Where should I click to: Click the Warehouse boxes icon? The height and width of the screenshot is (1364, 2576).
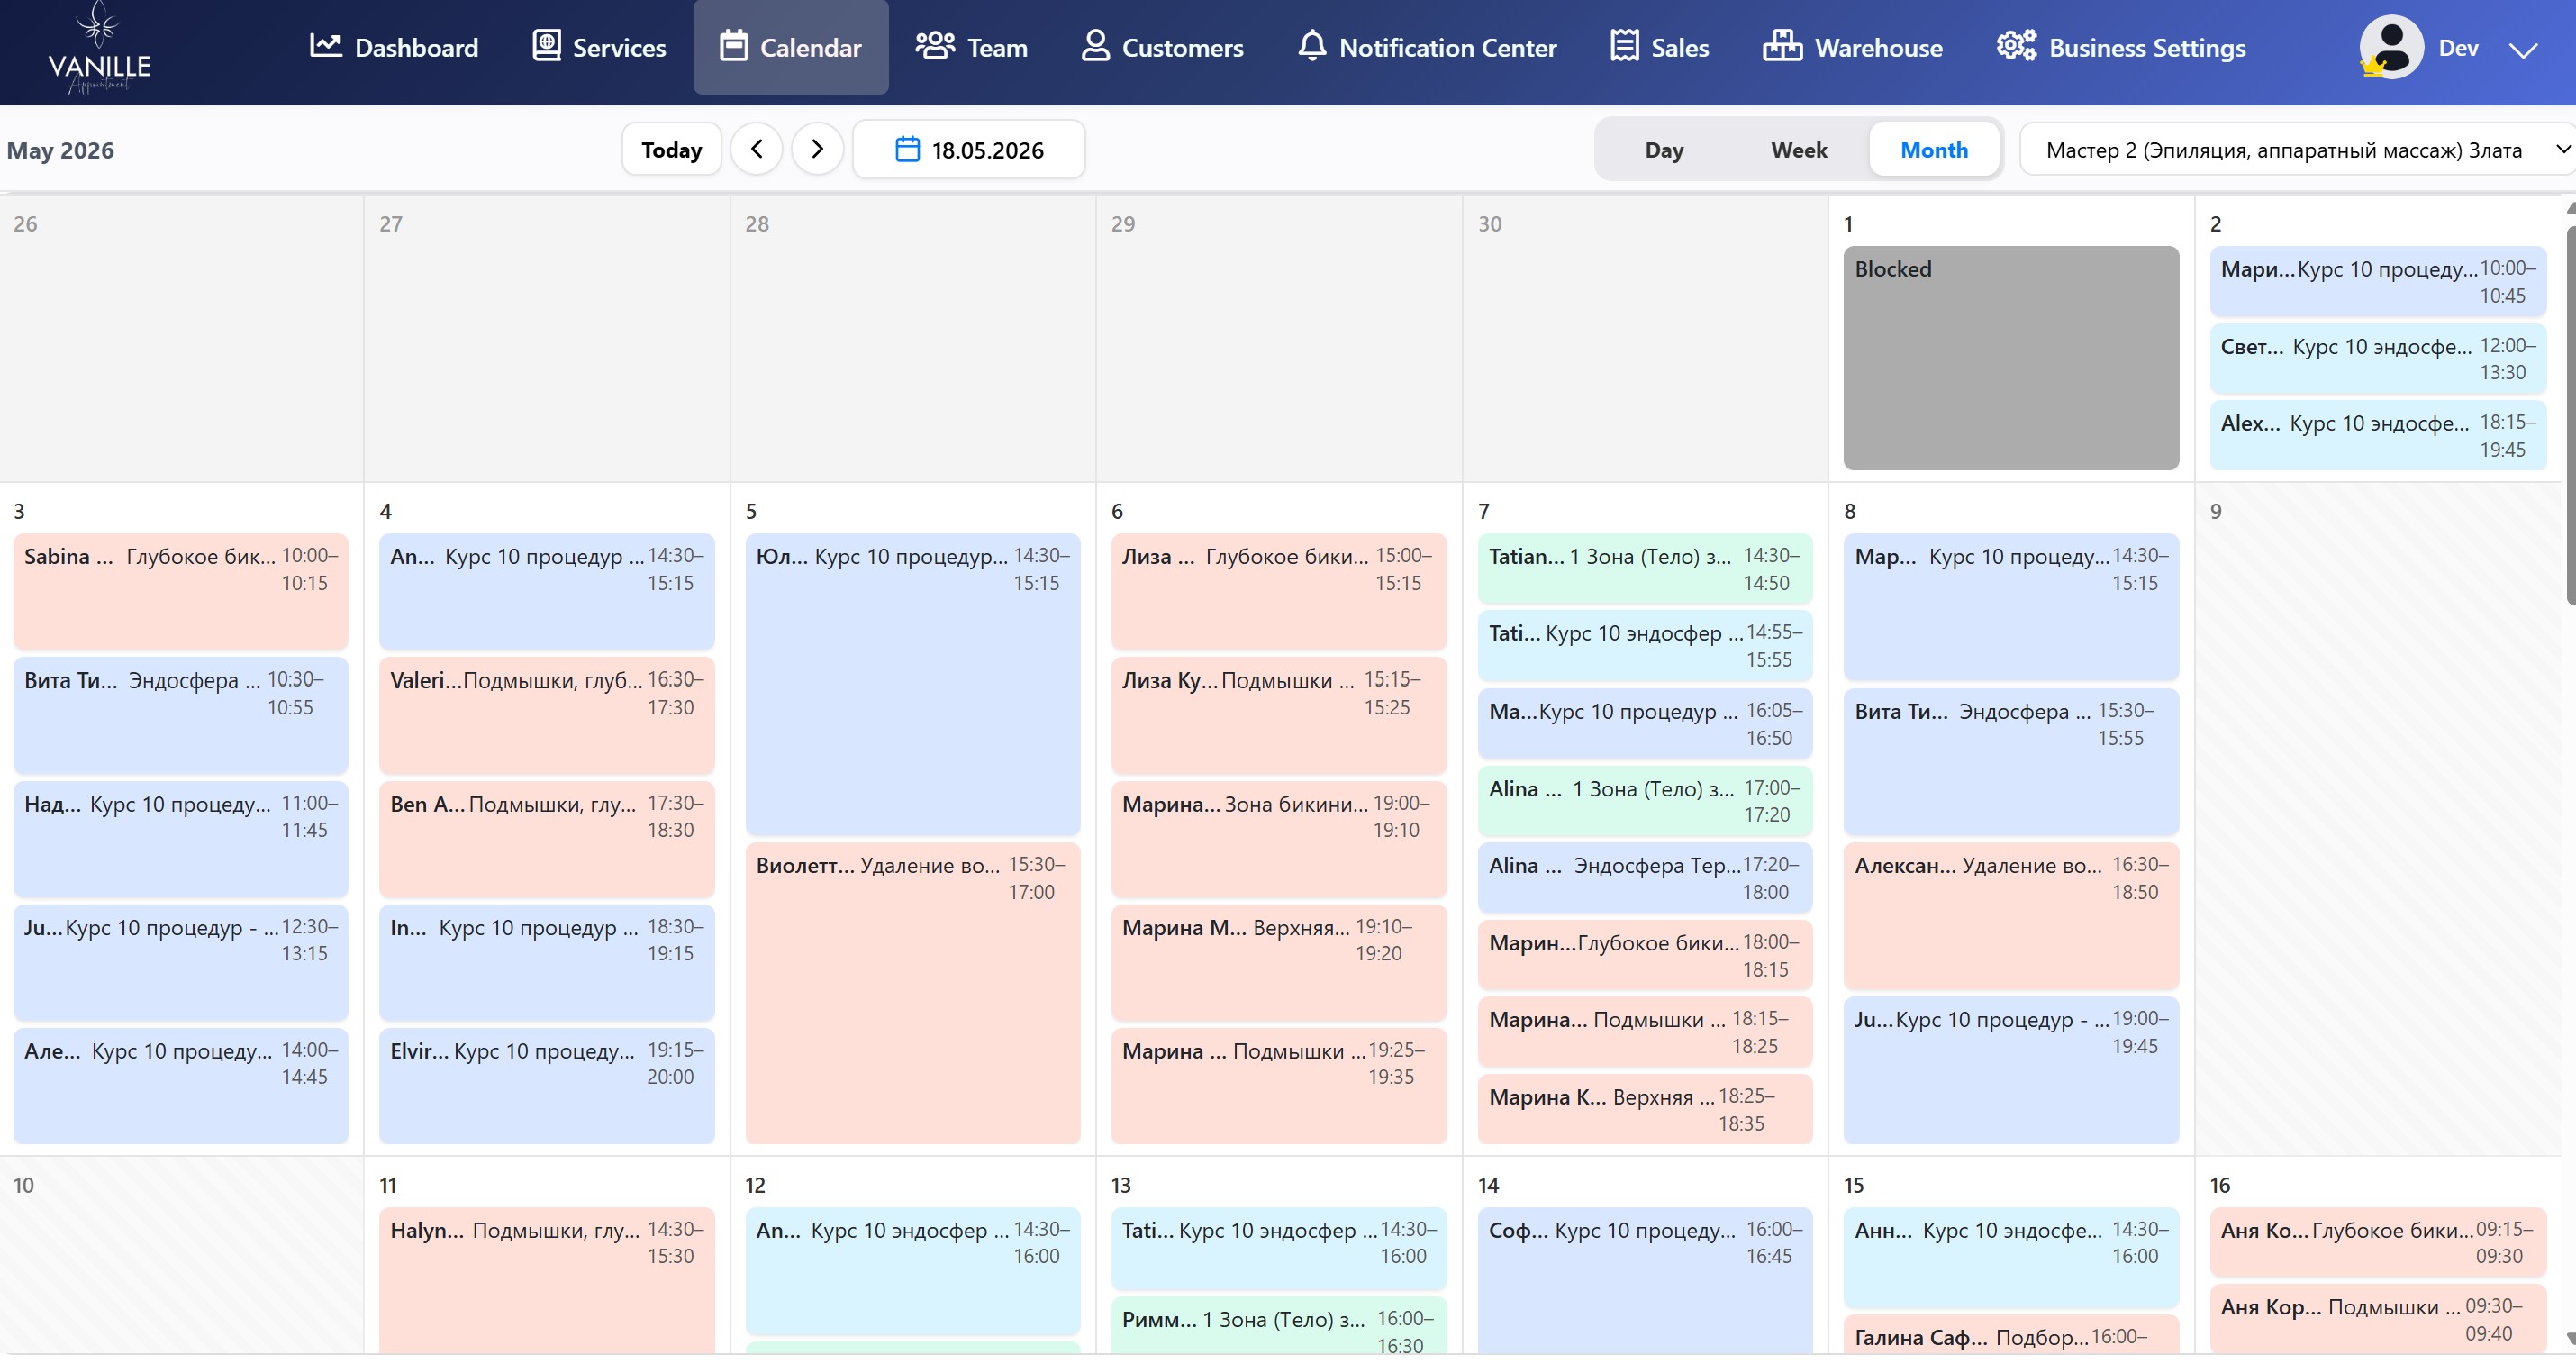click(1782, 46)
